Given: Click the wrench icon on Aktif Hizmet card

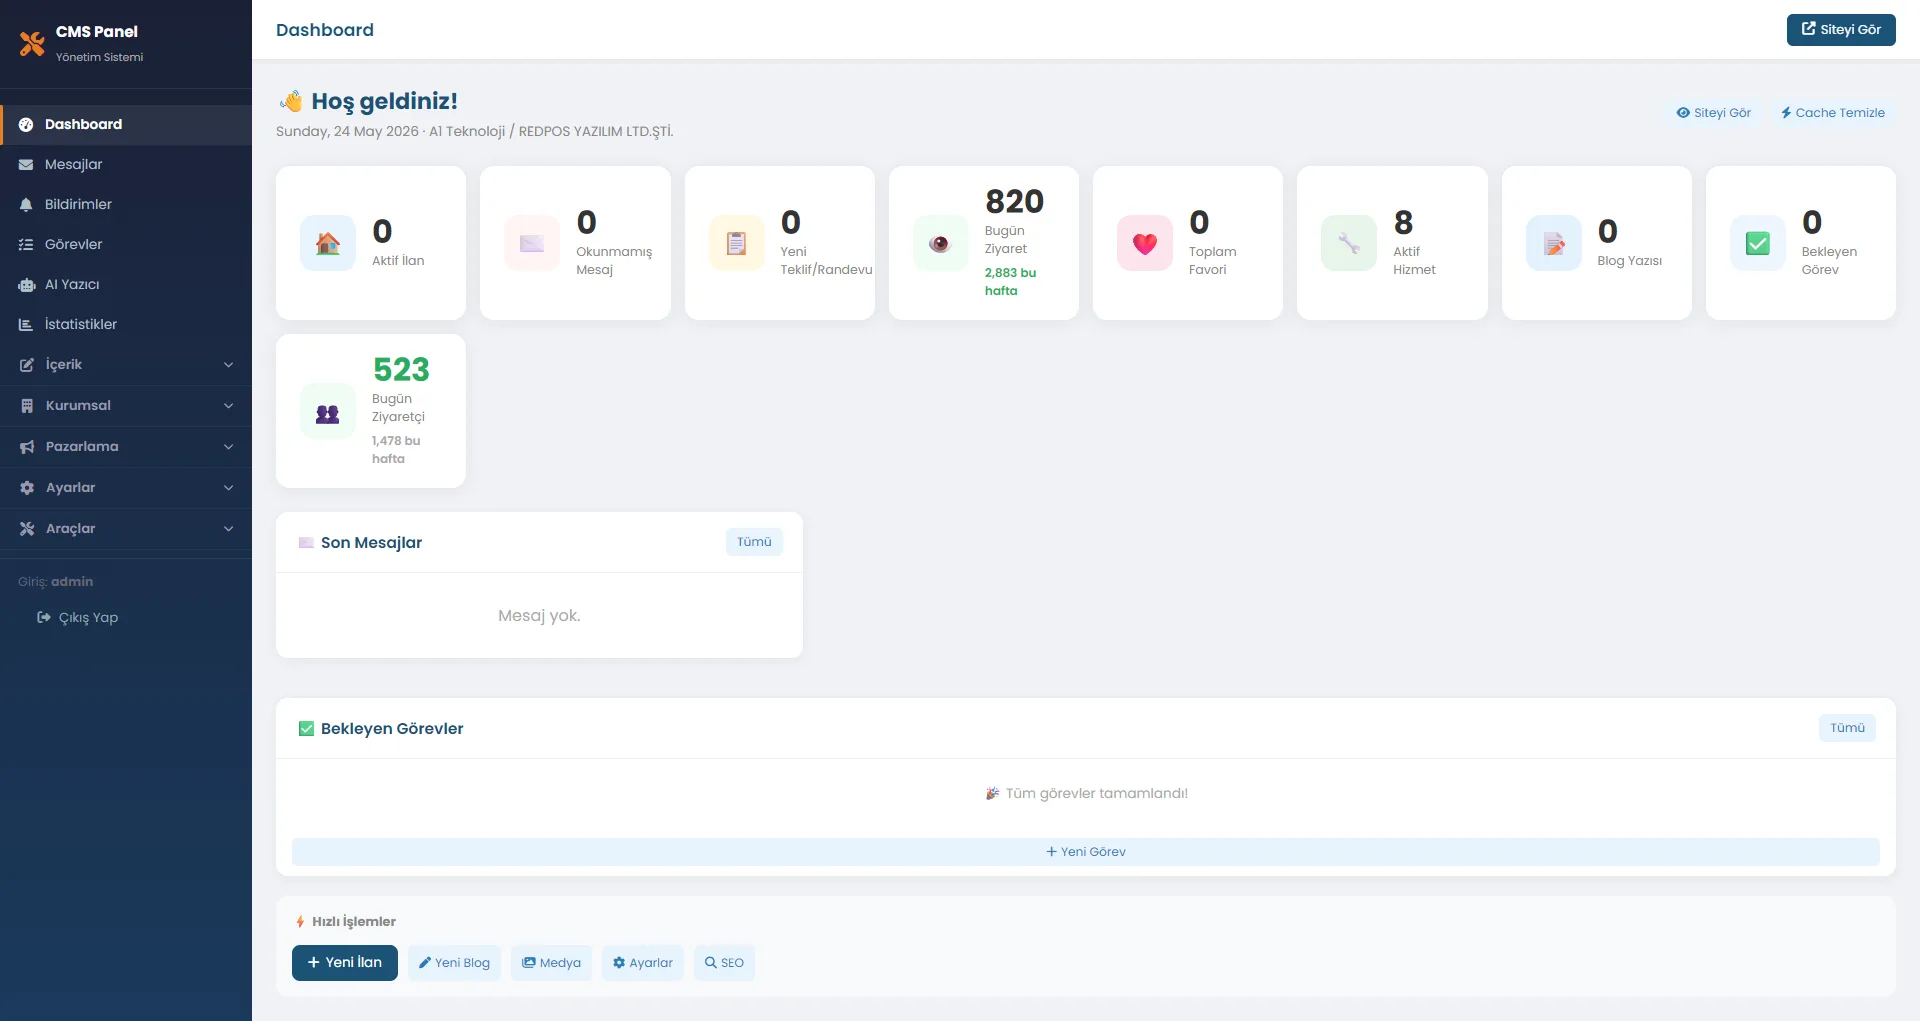Looking at the screenshot, I should 1349,243.
